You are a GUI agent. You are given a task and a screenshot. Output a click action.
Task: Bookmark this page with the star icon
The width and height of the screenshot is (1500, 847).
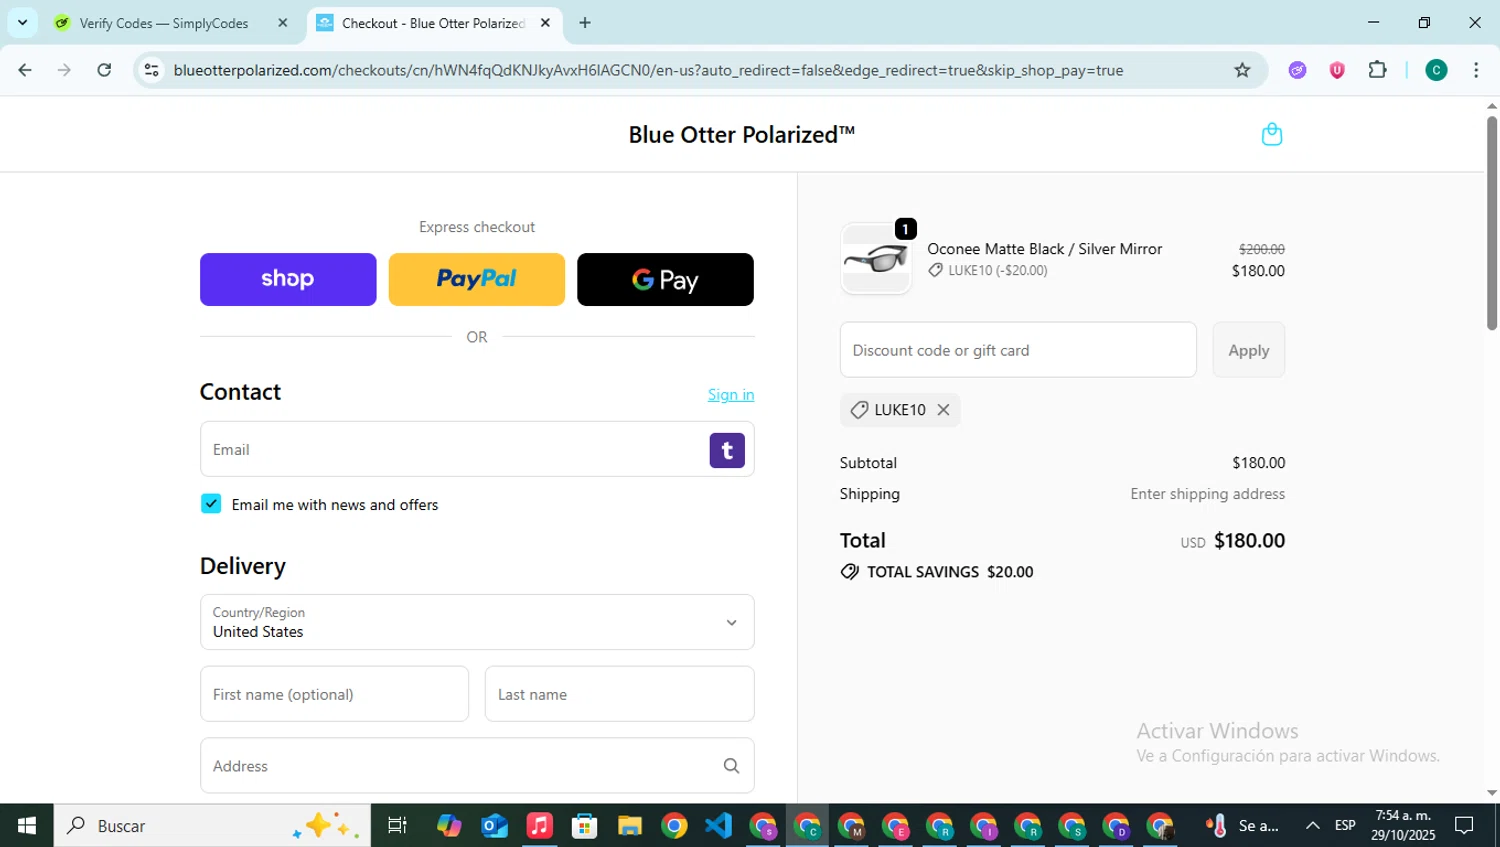(x=1242, y=70)
